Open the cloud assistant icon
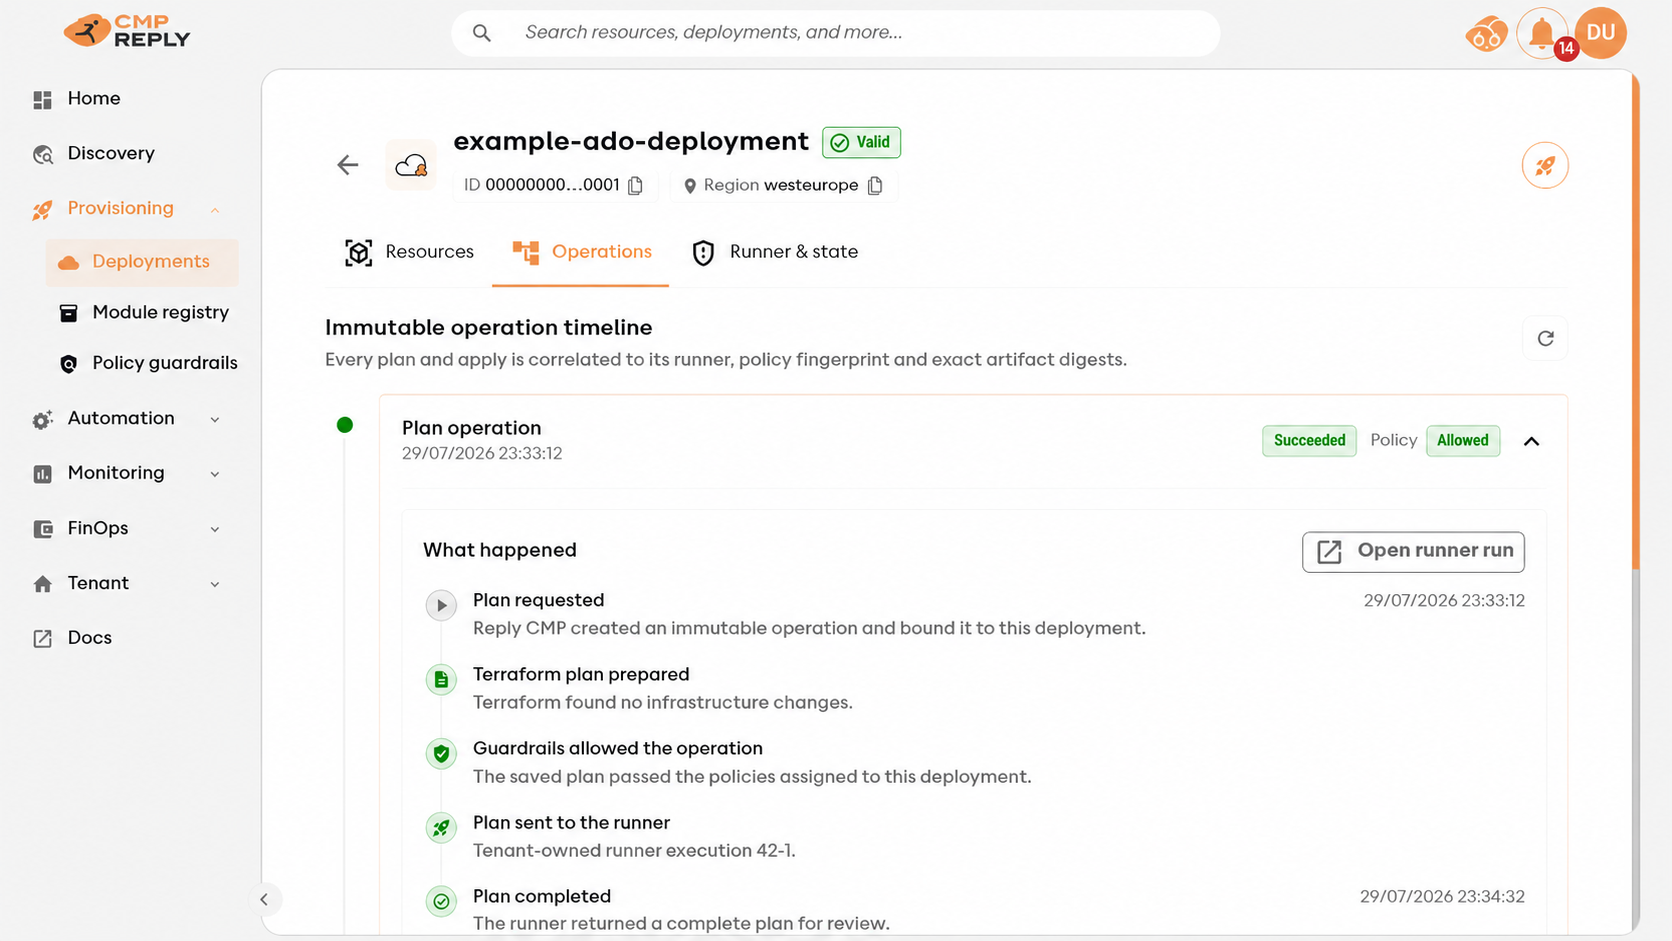This screenshot has width=1672, height=941. tap(1486, 34)
